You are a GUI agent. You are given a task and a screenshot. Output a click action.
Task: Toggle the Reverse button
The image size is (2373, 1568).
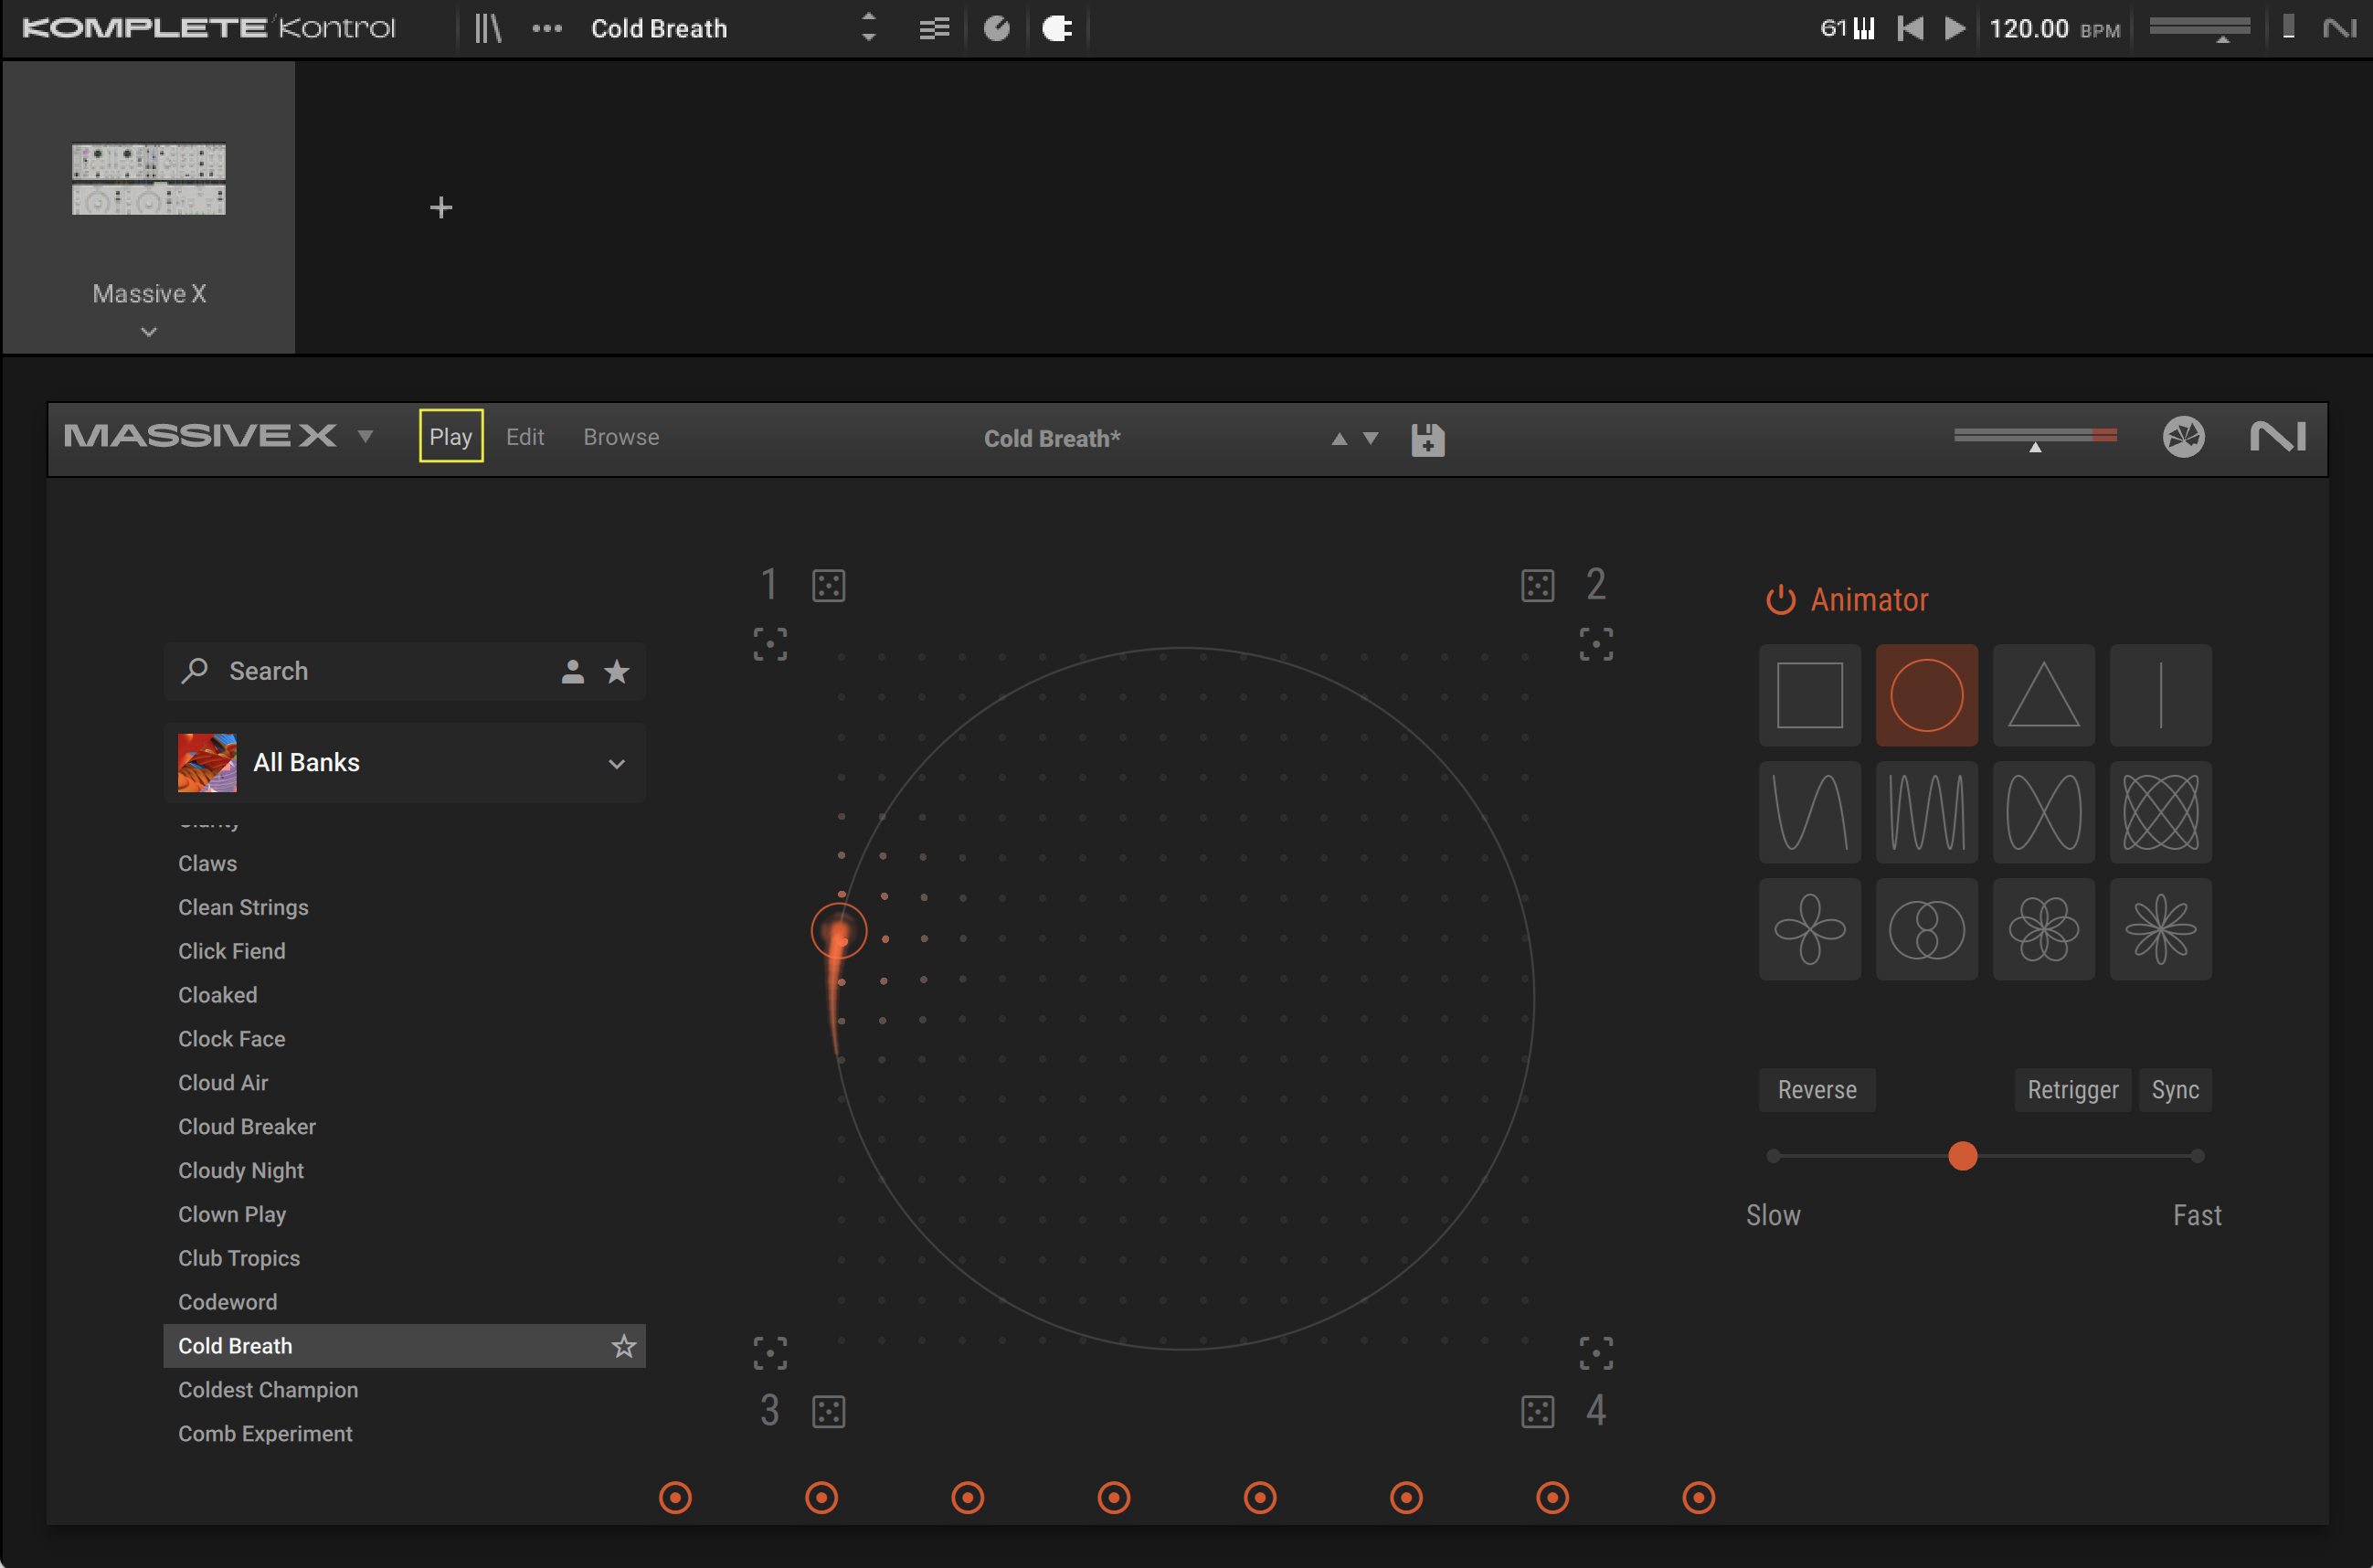(x=1817, y=1090)
